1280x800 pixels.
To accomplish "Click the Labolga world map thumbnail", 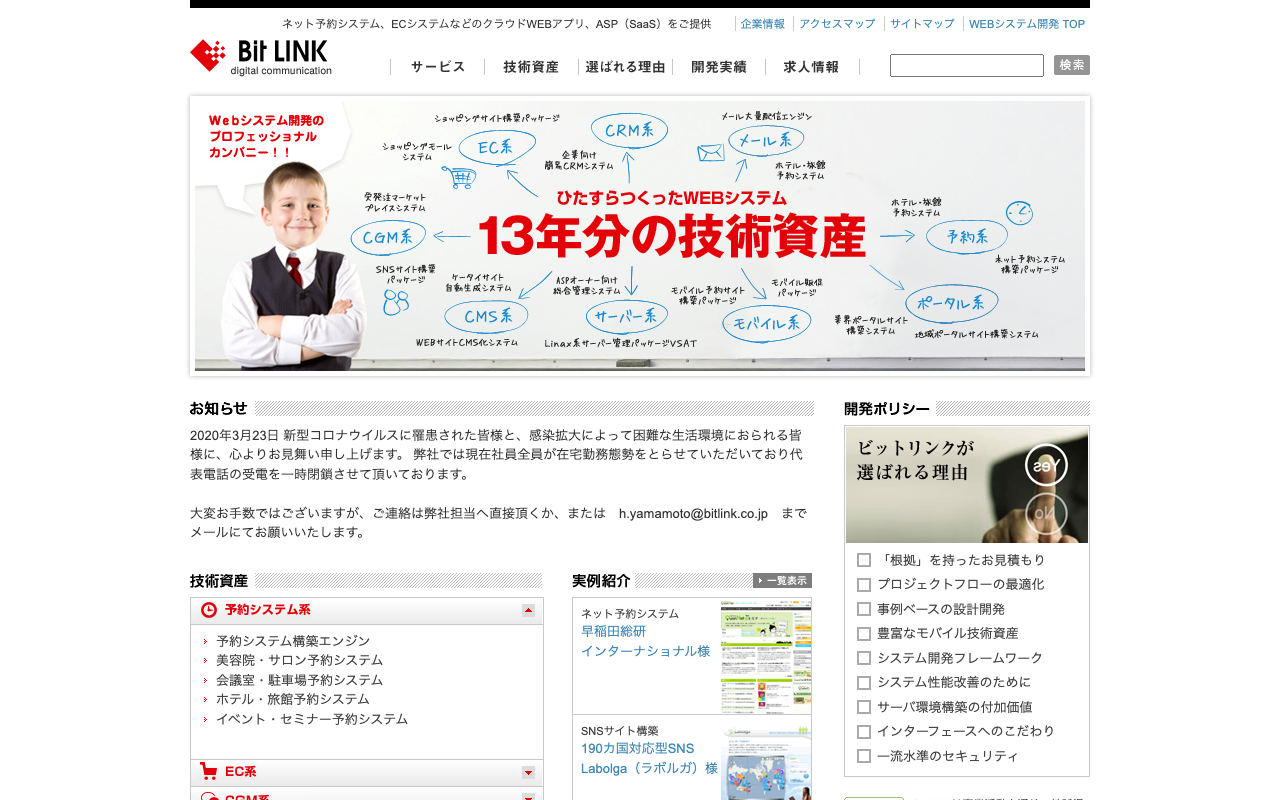I will [766, 761].
